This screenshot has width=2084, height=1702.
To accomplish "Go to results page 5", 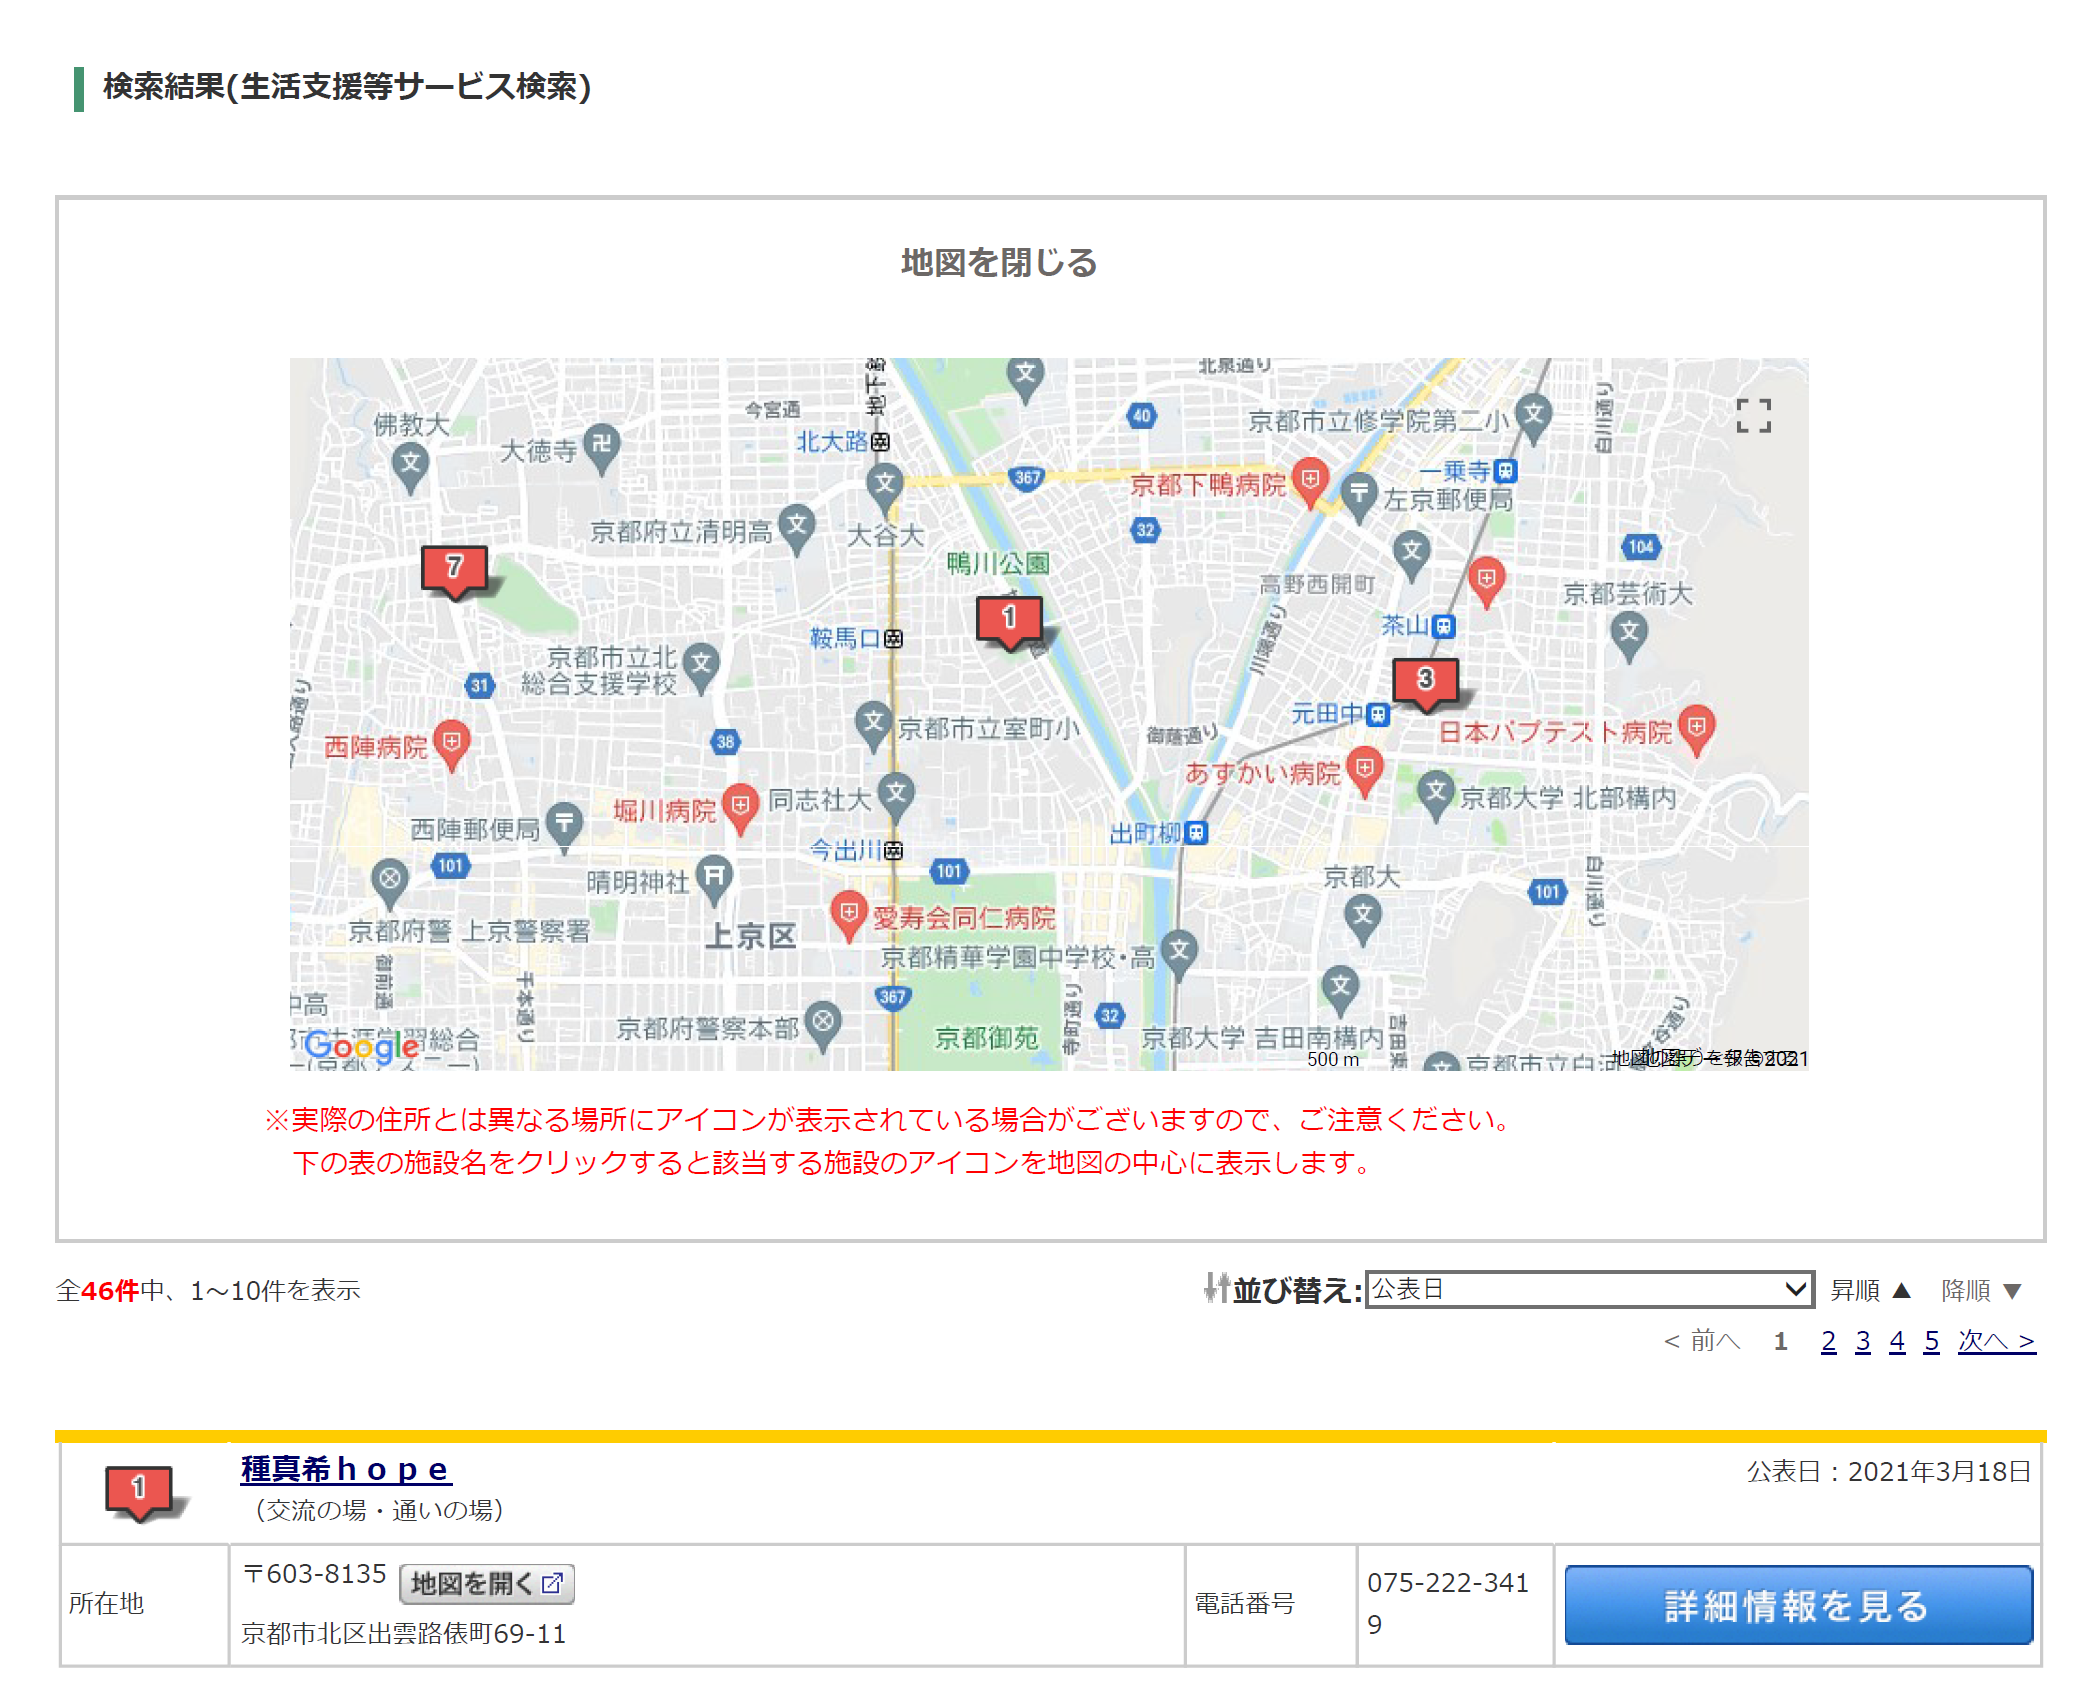I will 1932,1341.
